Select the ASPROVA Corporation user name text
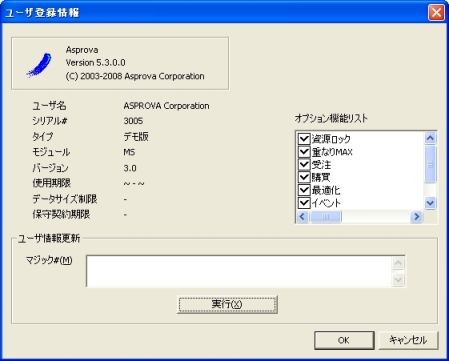 coord(166,106)
